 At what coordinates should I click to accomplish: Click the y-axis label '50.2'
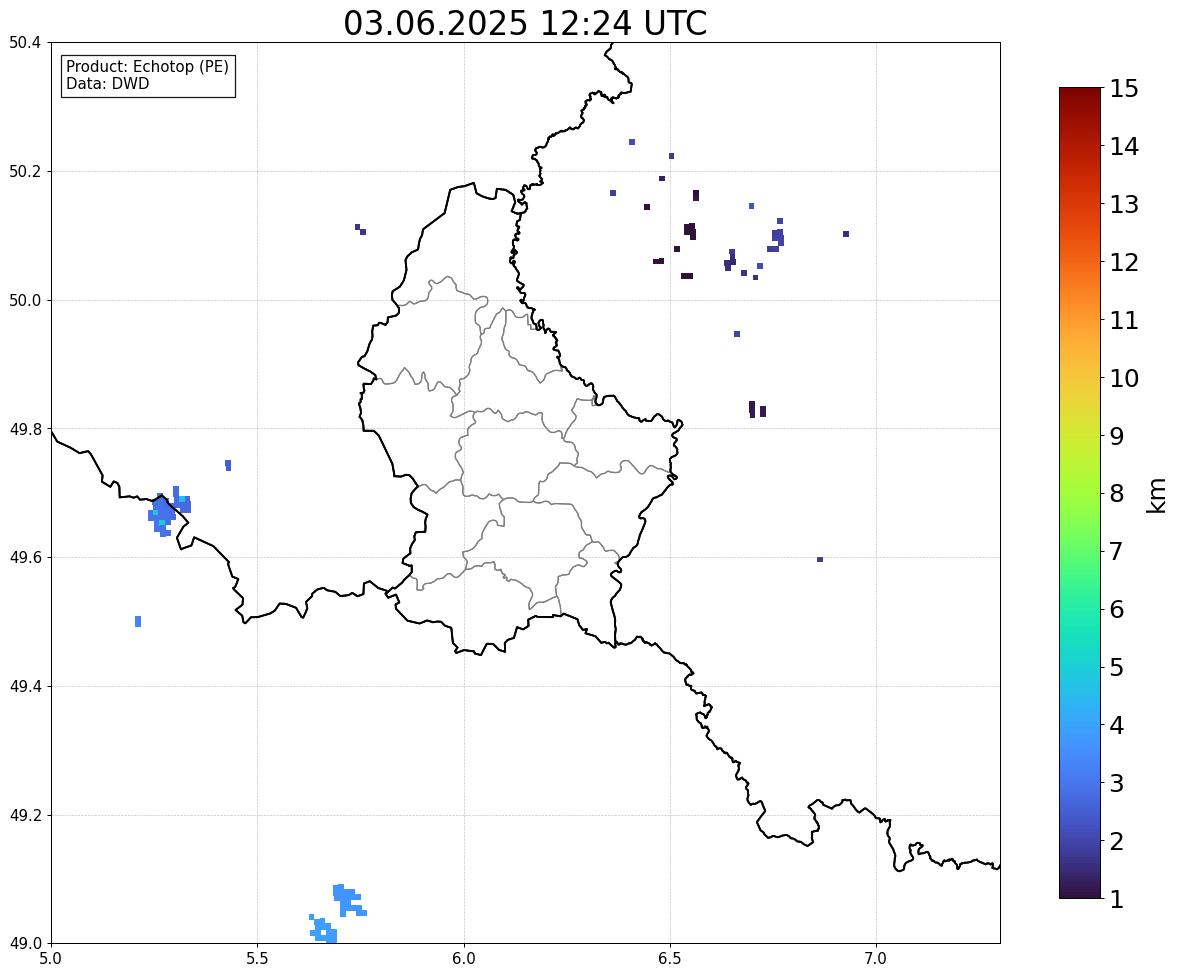click(24, 171)
